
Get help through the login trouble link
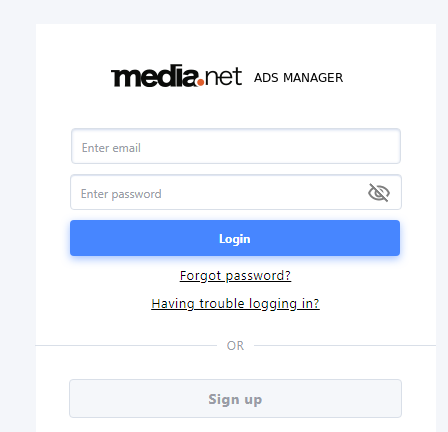(x=235, y=304)
